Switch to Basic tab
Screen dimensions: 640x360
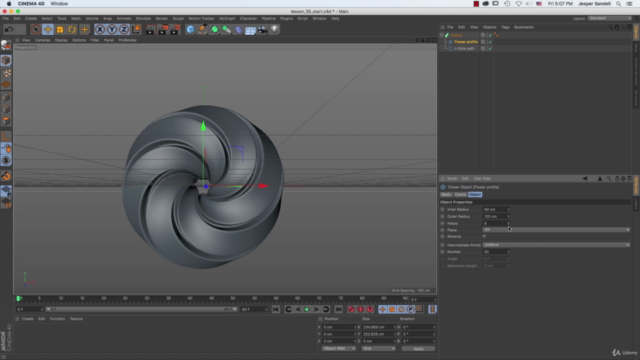click(446, 195)
